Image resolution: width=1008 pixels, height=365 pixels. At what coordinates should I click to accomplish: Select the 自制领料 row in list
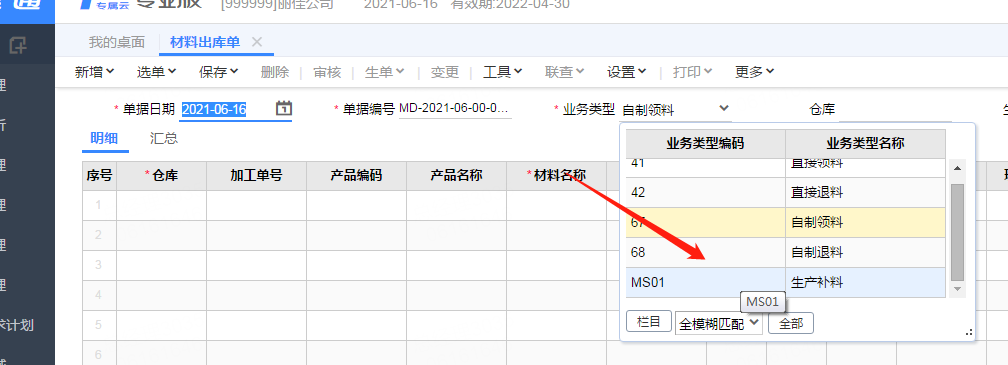point(786,222)
